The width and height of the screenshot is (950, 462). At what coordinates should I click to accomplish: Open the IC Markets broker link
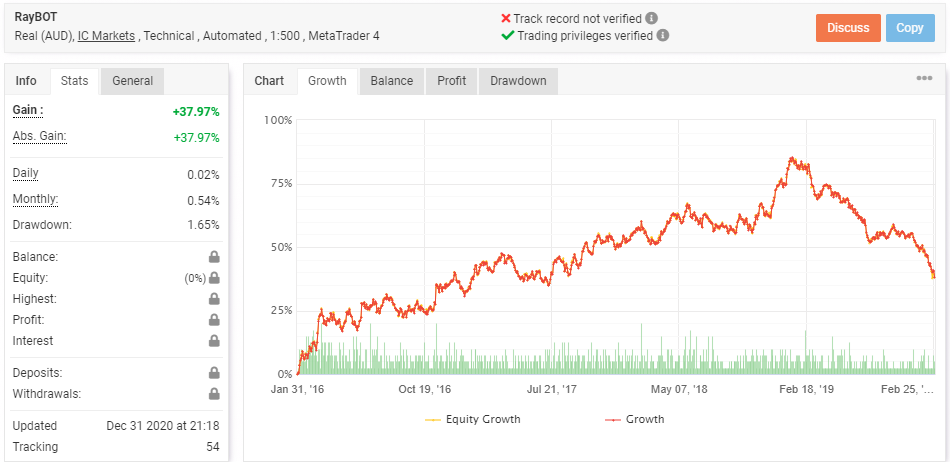(x=106, y=36)
